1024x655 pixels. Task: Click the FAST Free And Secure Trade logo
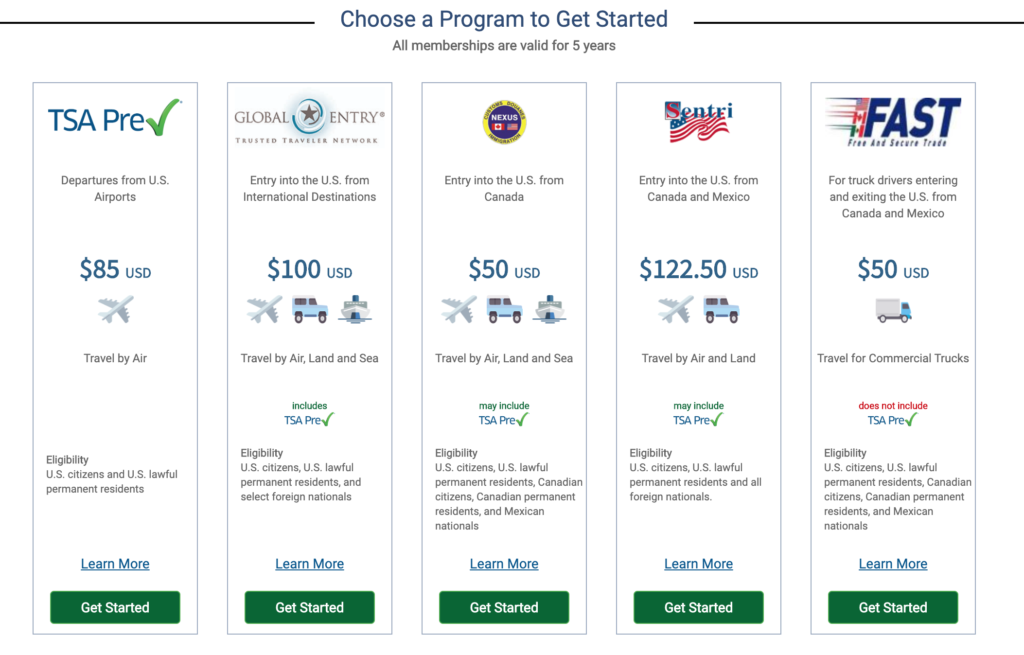coord(893,122)
